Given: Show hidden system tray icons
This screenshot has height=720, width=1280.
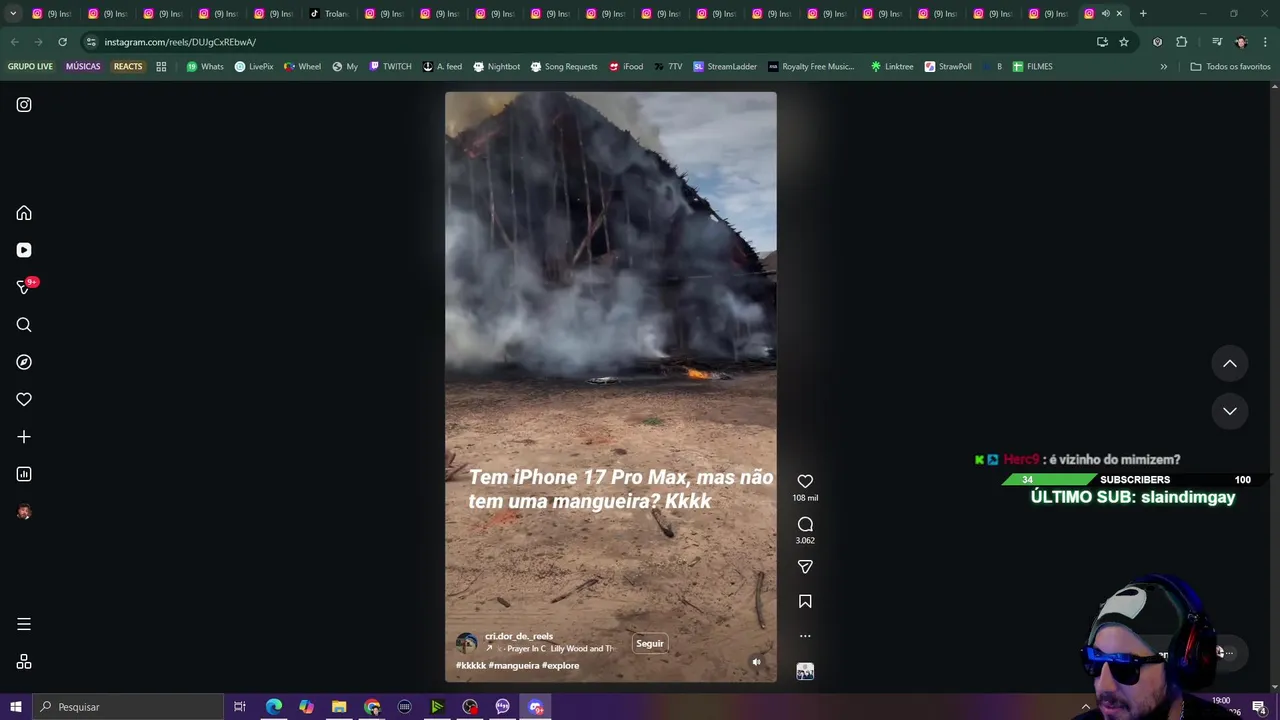Looking at the screenshot, I should tap(1086, 707).
